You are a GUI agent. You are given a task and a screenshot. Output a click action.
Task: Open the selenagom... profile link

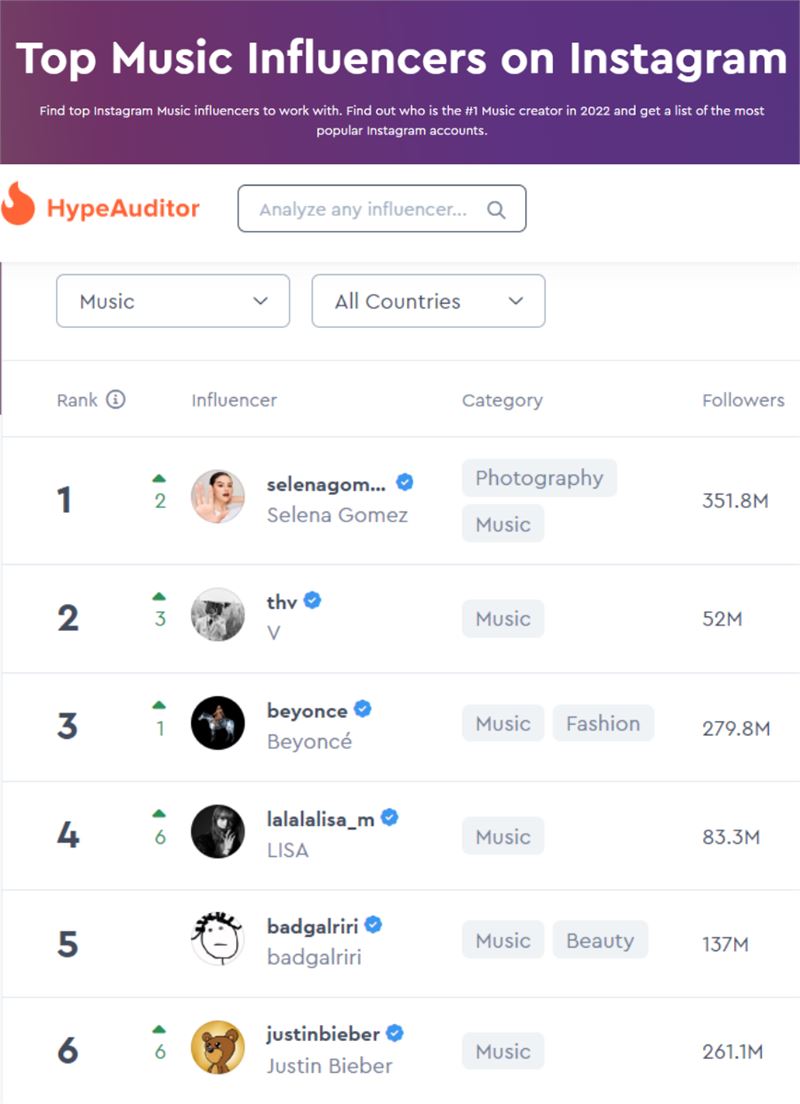click(x=326, y=484)
